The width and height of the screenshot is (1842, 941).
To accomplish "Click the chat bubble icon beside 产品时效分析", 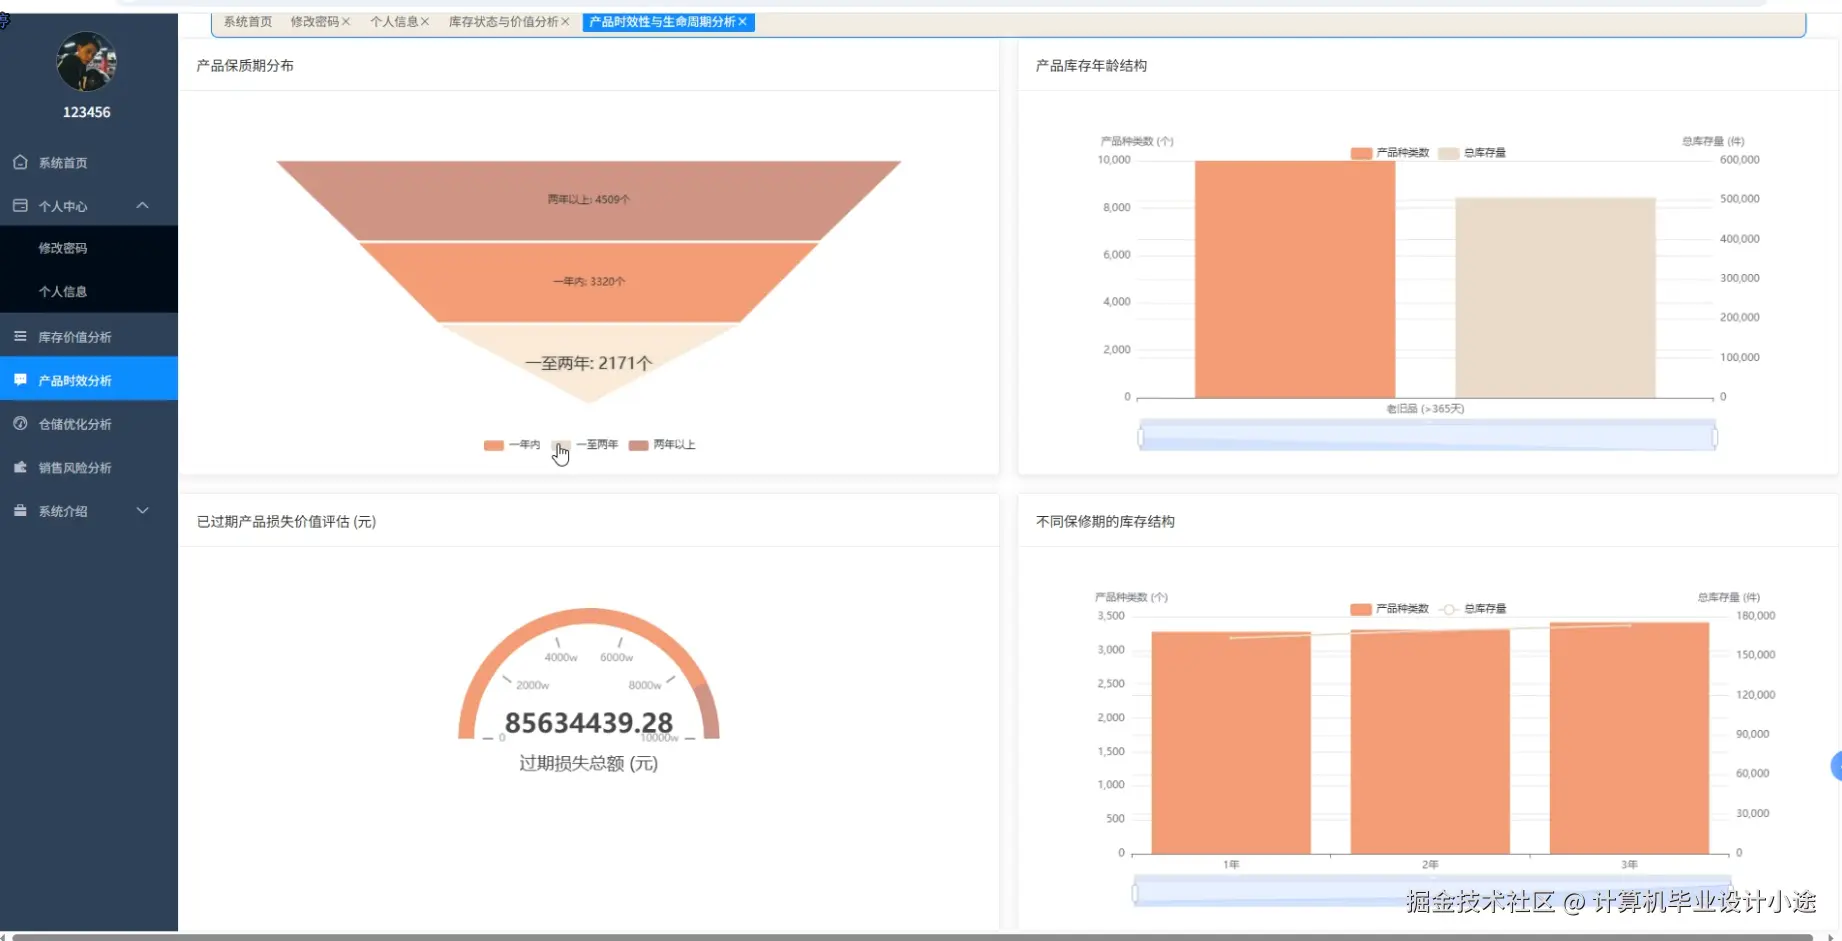I will coord(20,380).
